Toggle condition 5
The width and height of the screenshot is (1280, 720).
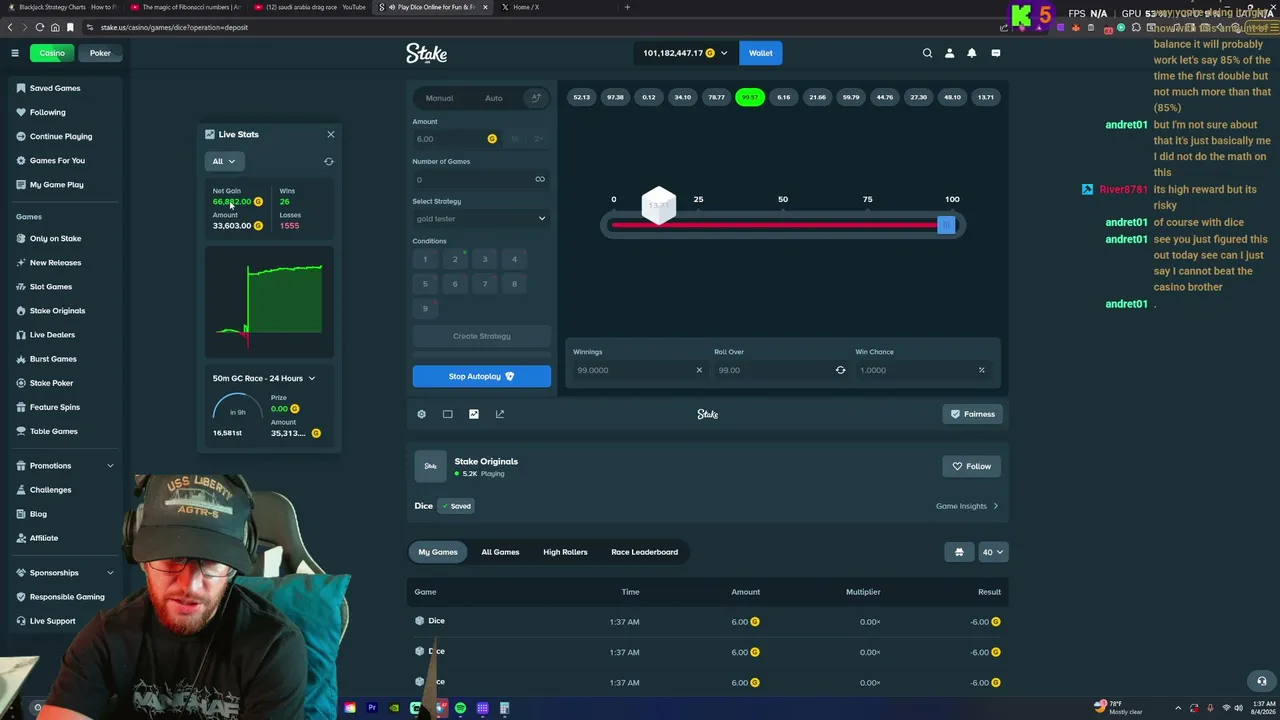tap(425, 284)
